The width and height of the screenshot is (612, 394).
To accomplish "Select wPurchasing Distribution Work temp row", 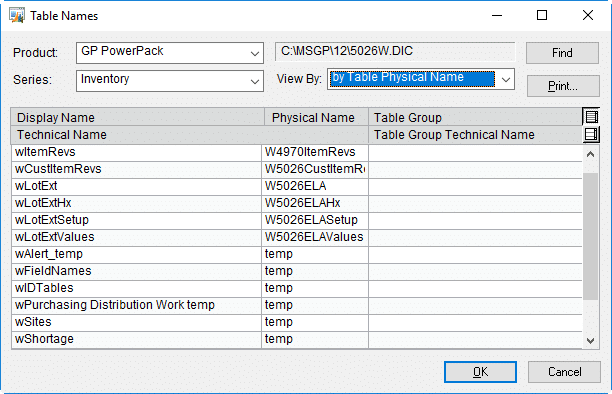I will (297, 305).
